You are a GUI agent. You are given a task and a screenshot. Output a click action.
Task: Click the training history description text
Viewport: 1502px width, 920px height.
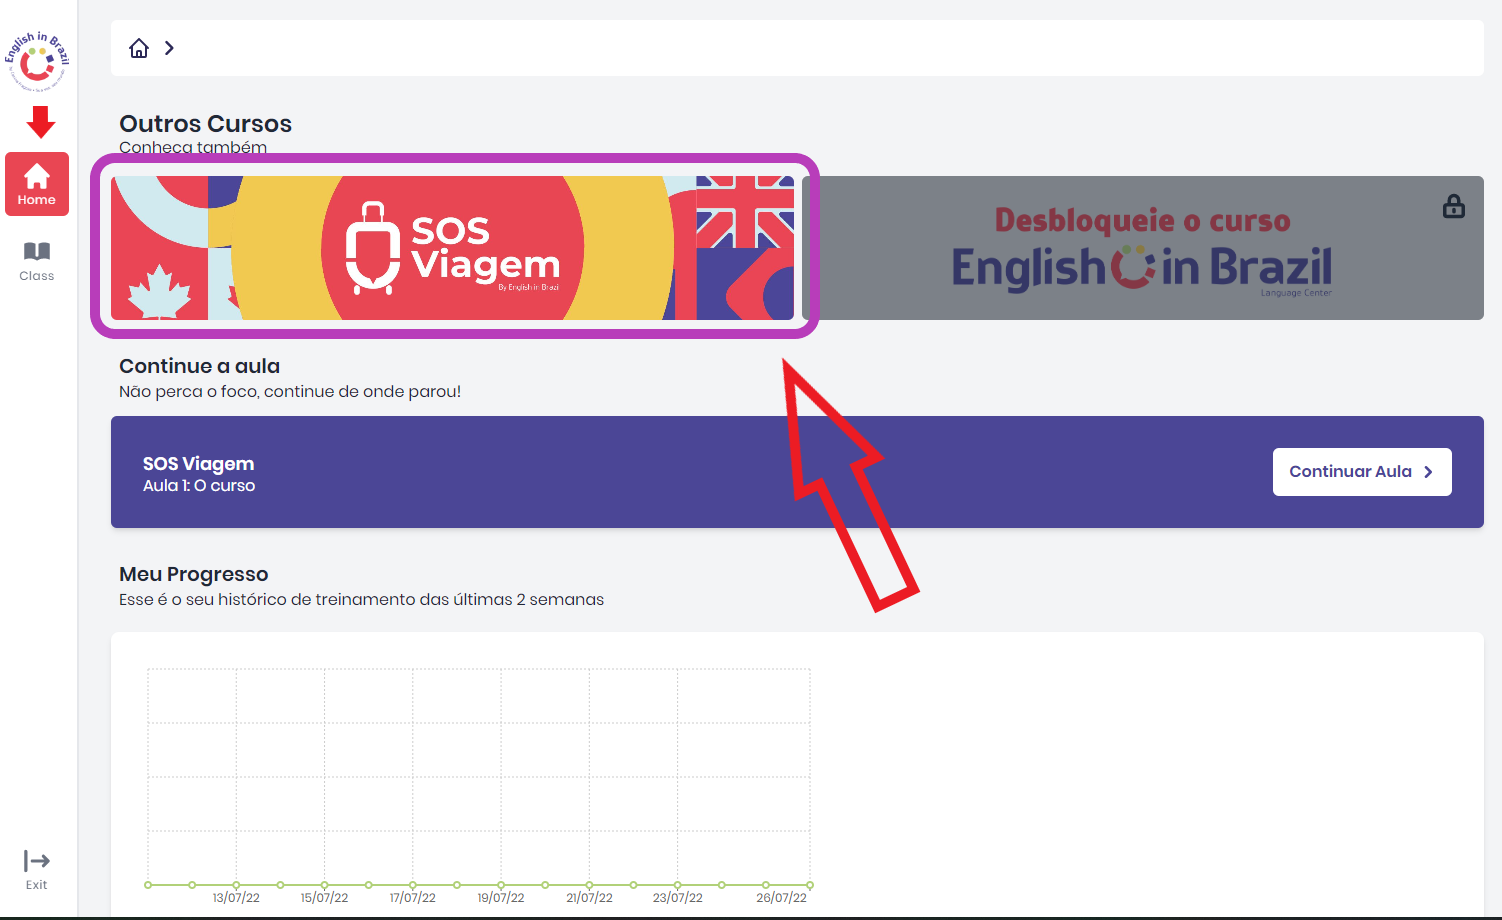tap(361, 600)
